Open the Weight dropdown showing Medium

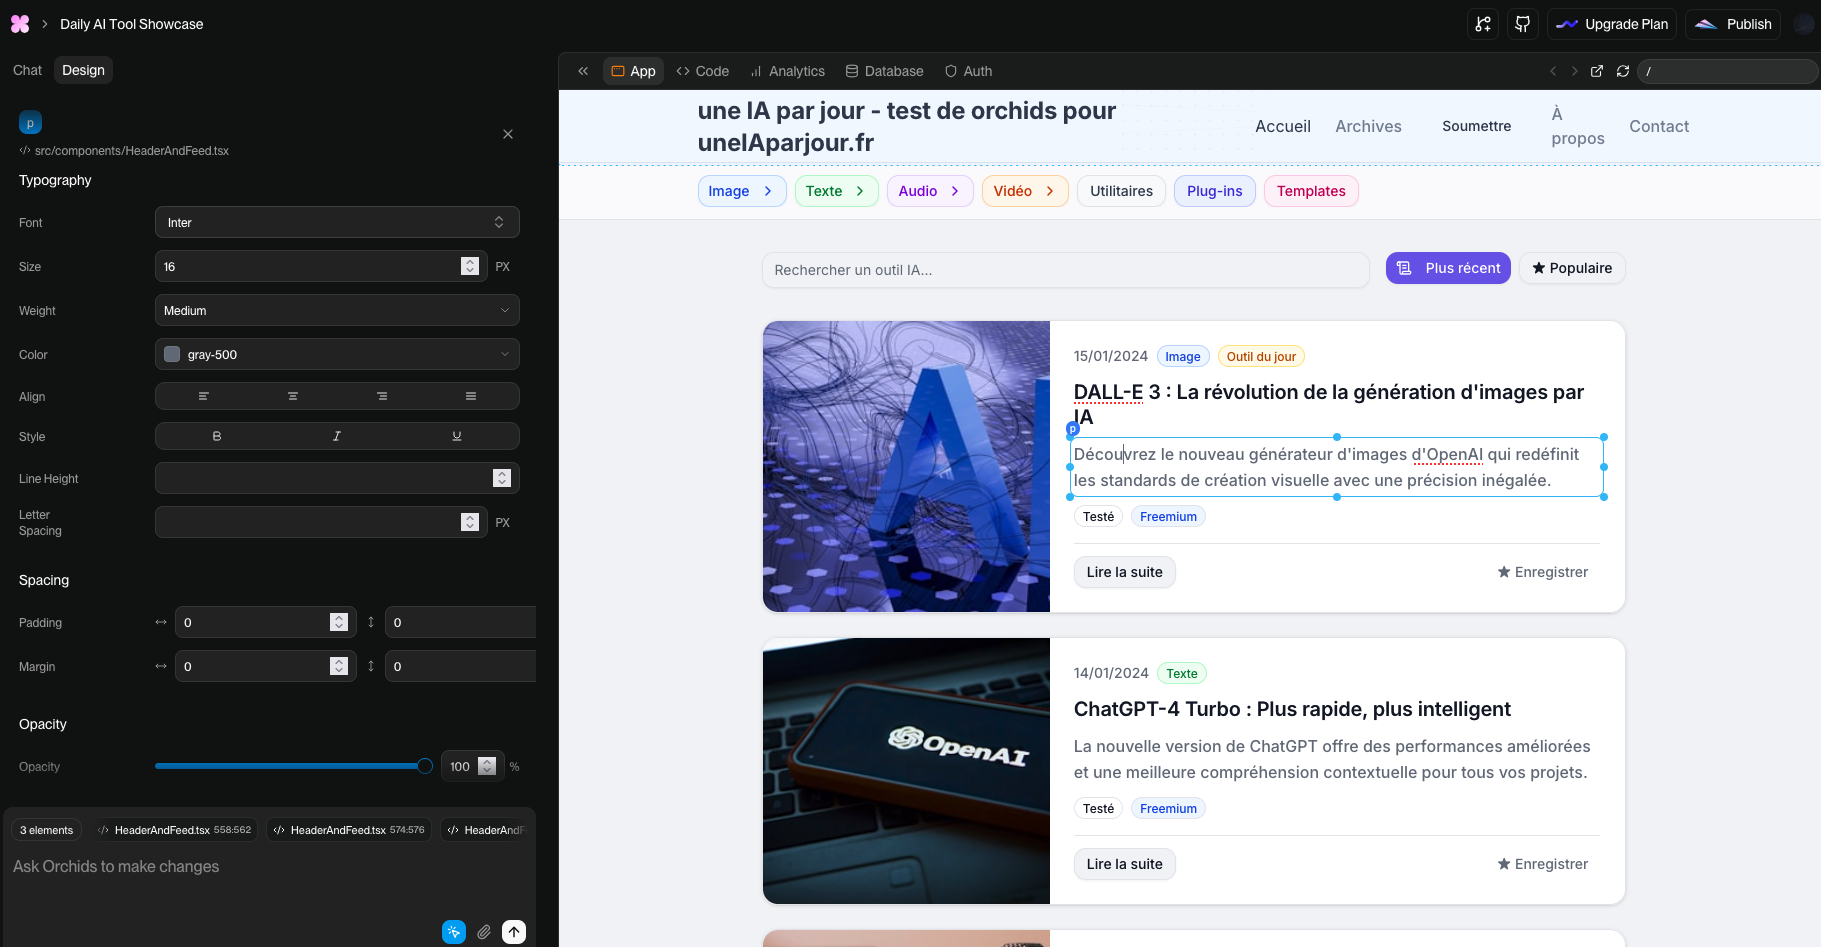tap(337, 310)
